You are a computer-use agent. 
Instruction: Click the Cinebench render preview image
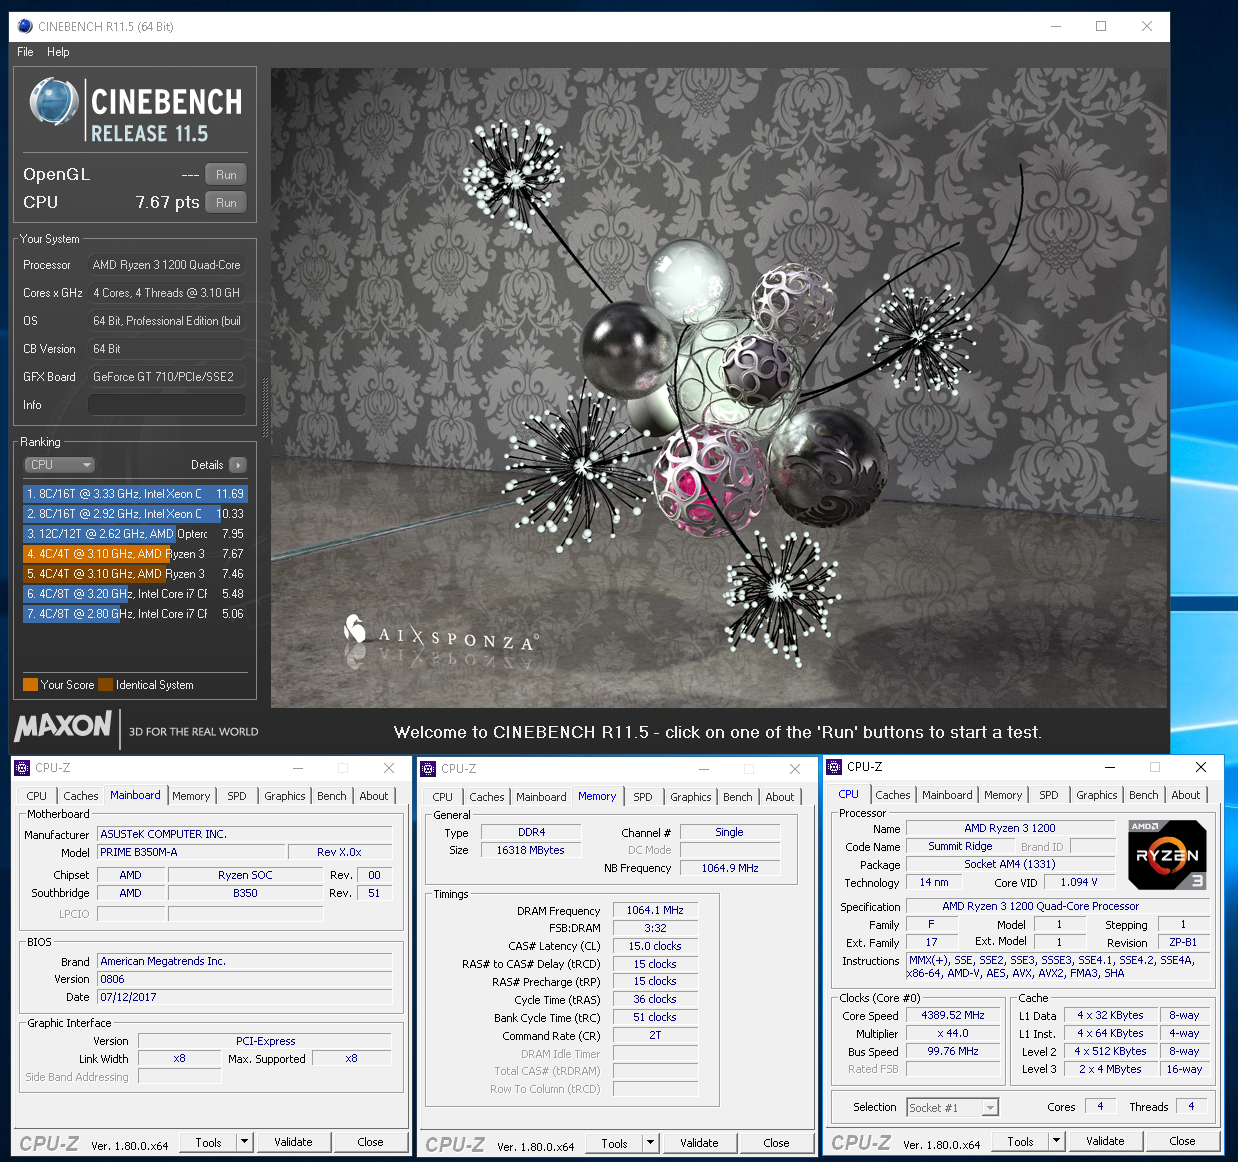point(719,388)
